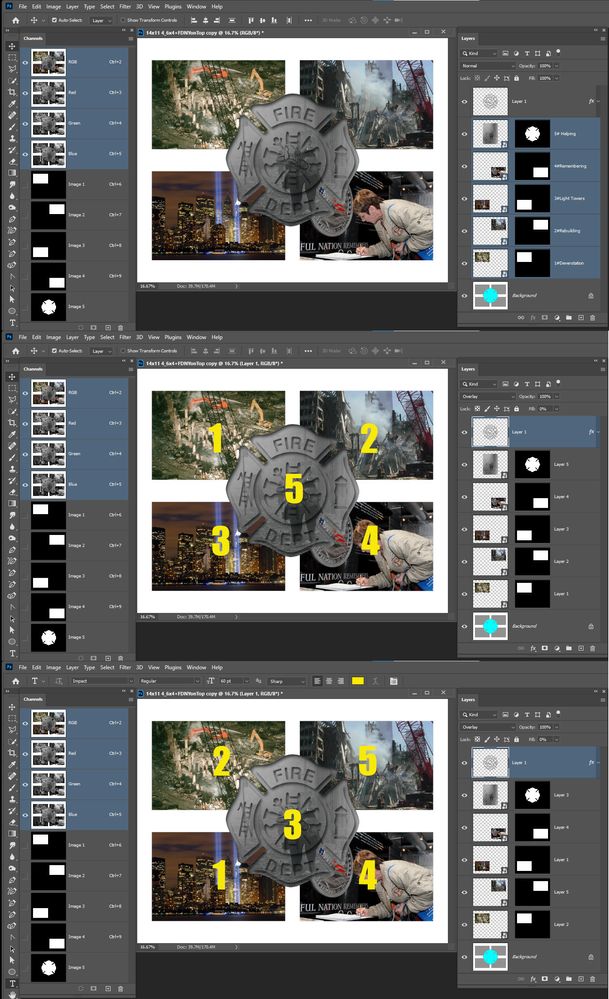Open the Layer menu in middle window

point(72,337)
